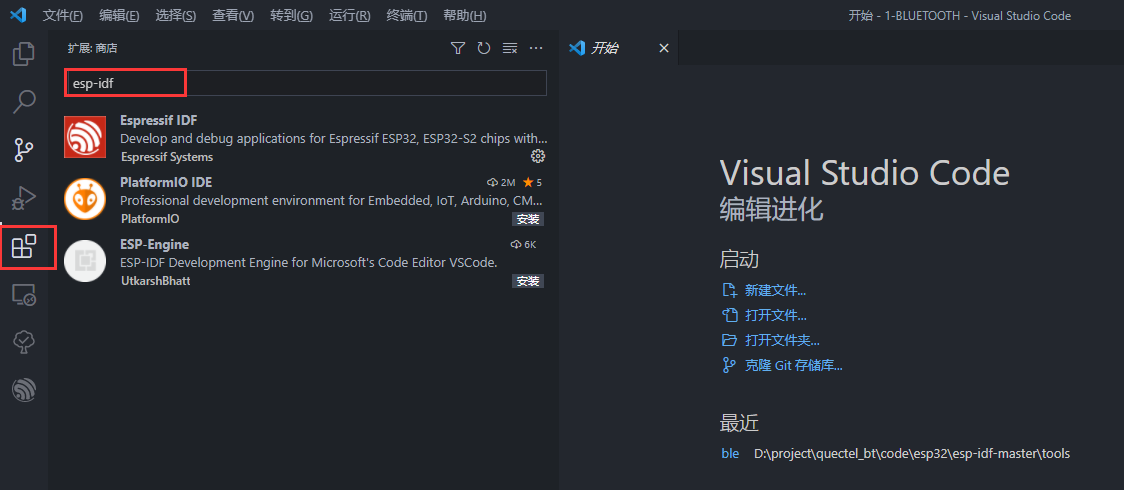Screen dimensions: 1124x490
Task: Open the 运行(R) menu
Action: tap(350, 16)
